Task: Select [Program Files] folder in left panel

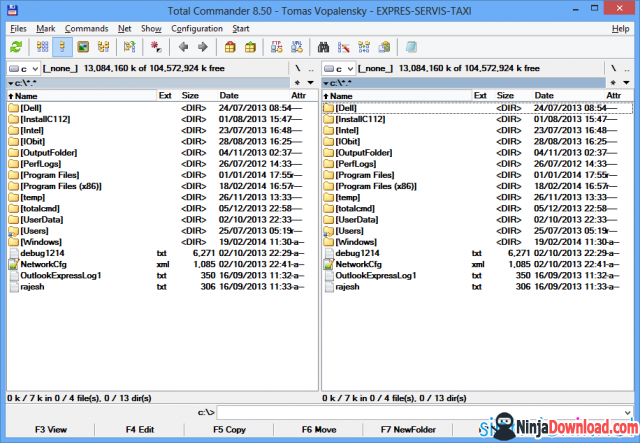Action: pyautogui.click(x=162, y=175)
